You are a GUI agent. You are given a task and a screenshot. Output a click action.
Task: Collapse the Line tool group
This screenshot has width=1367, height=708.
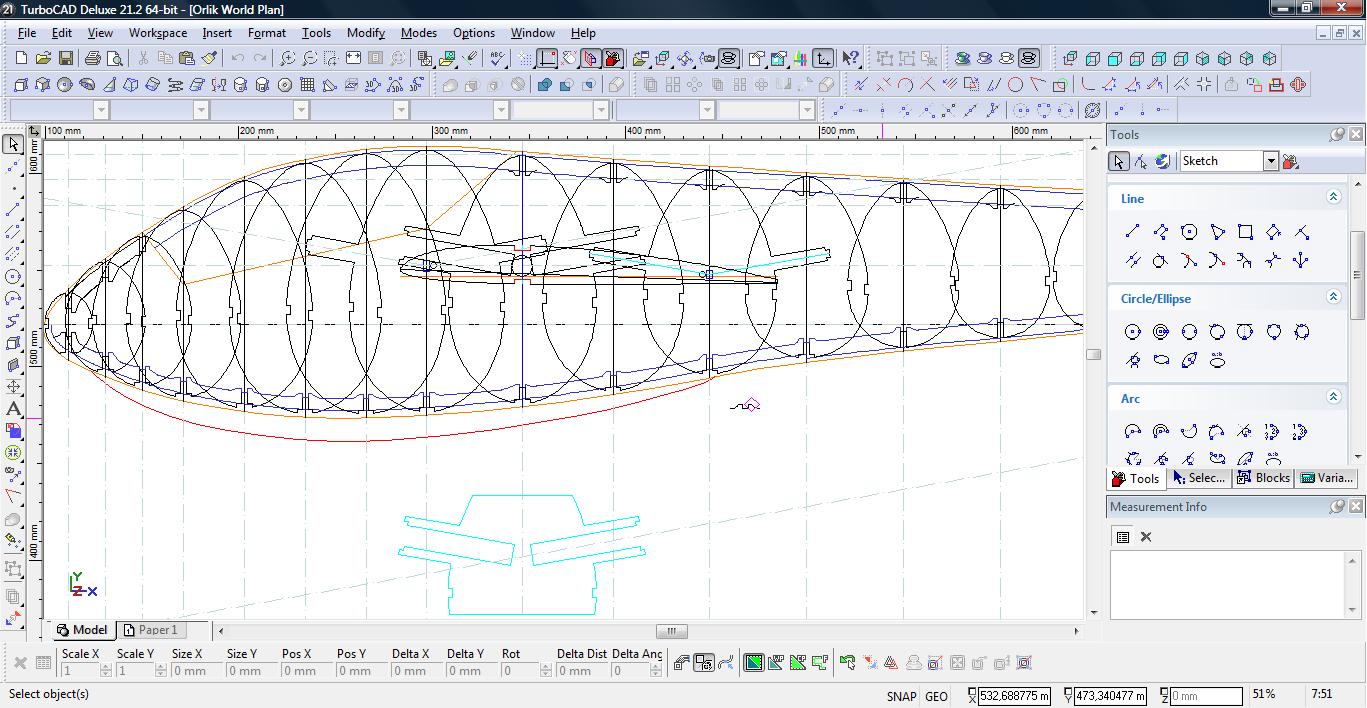1333,198
